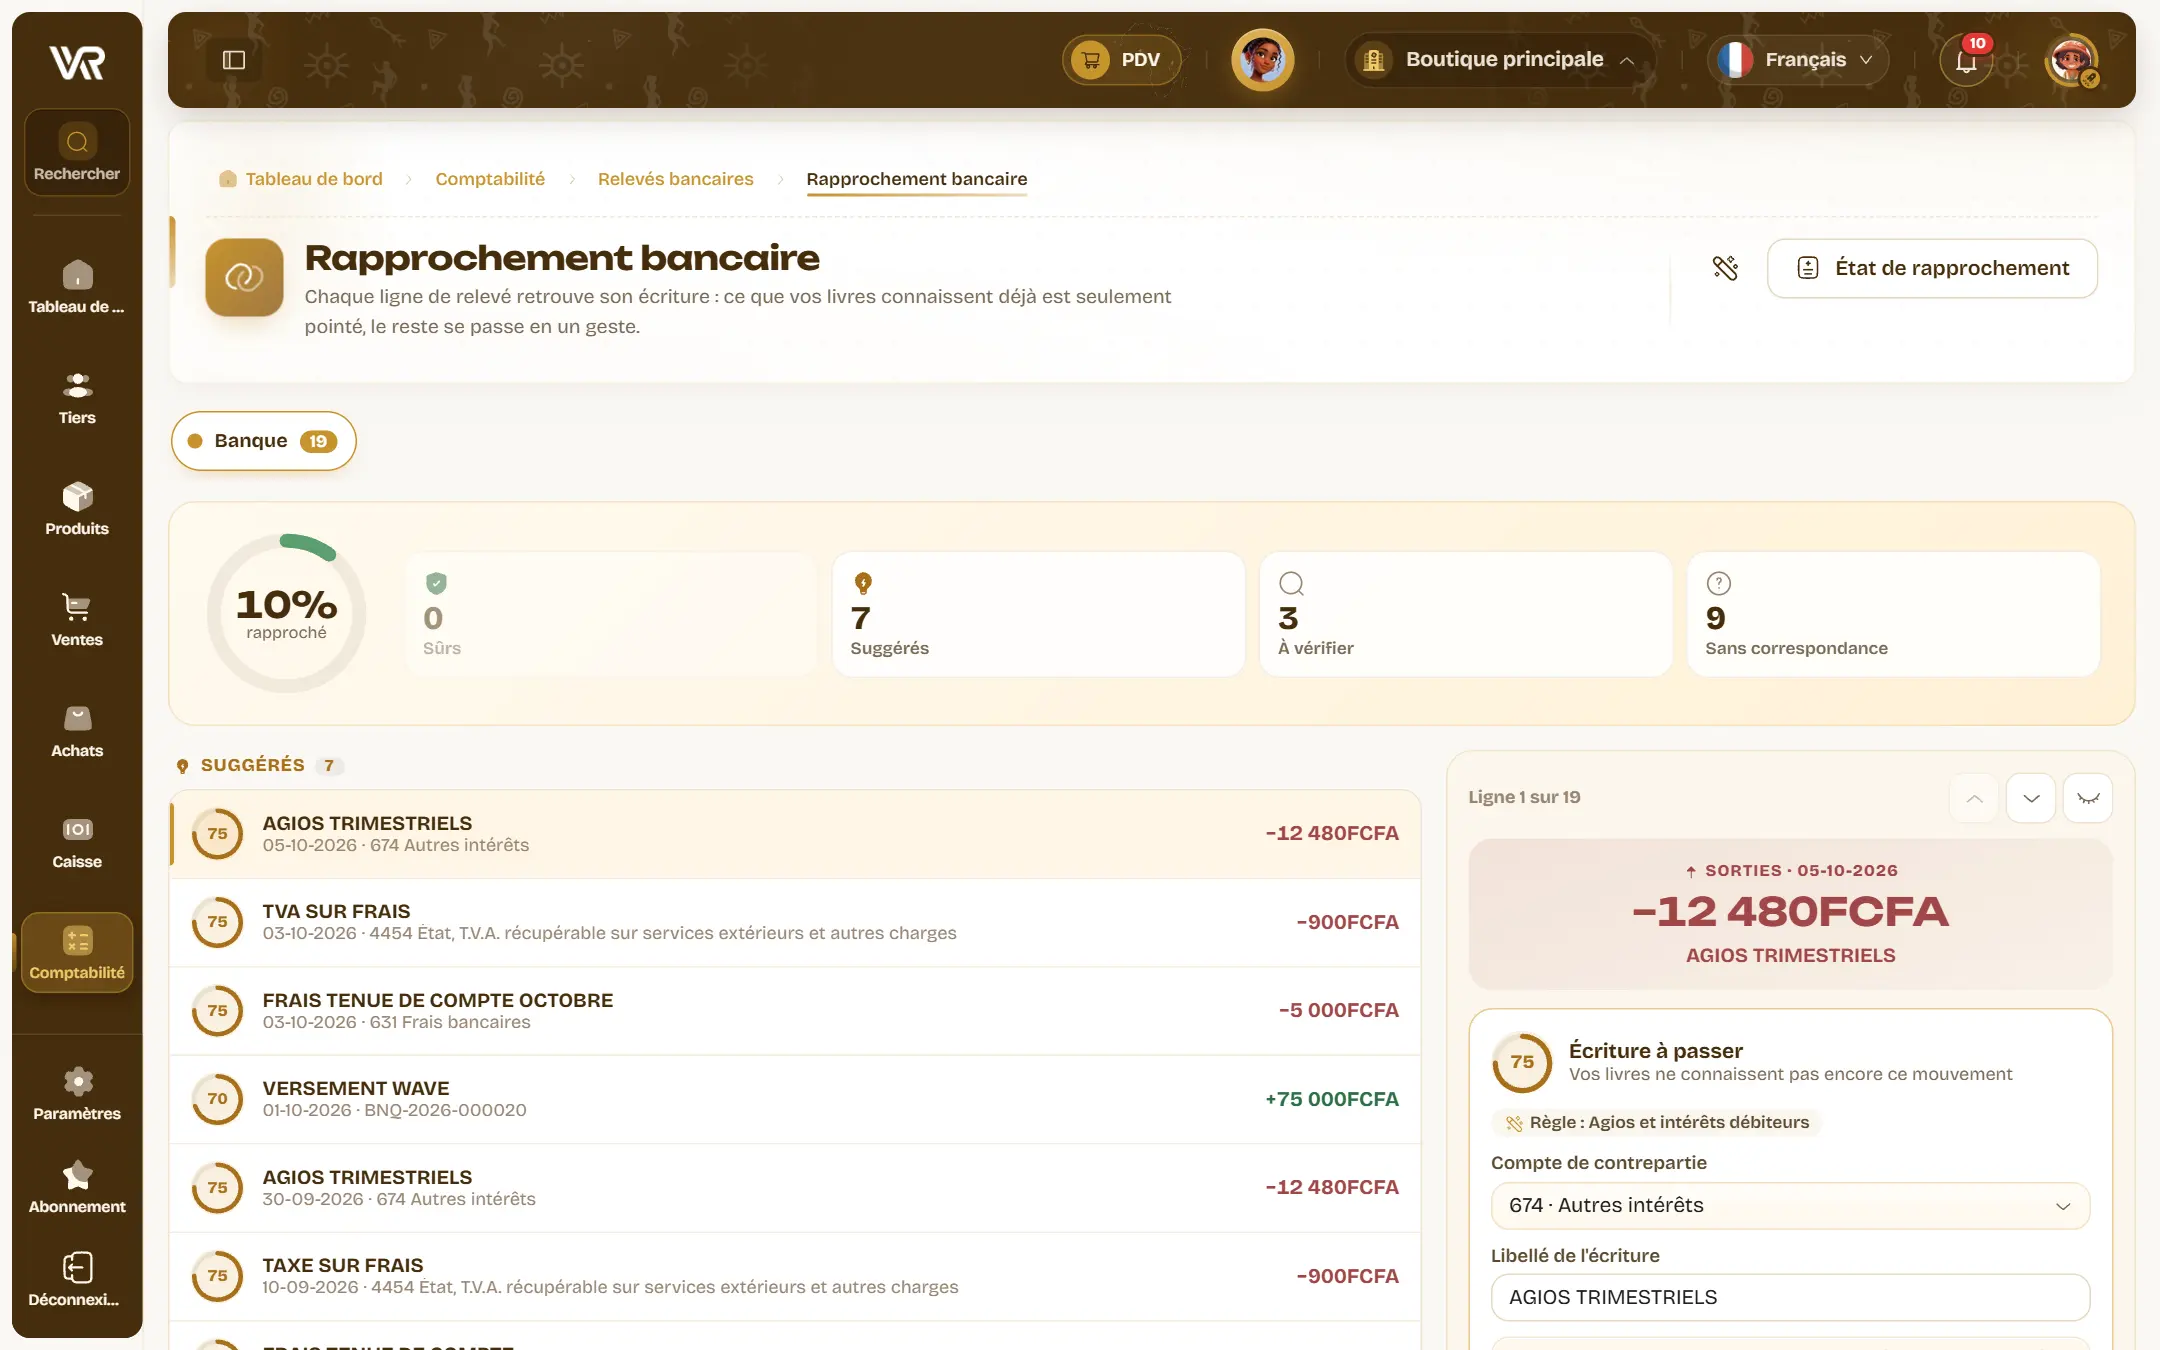Viewport: 2160px width, 1350px height.
Task: Open the notifications bell
Action: pyautogui.click(x=1967, y=60)
